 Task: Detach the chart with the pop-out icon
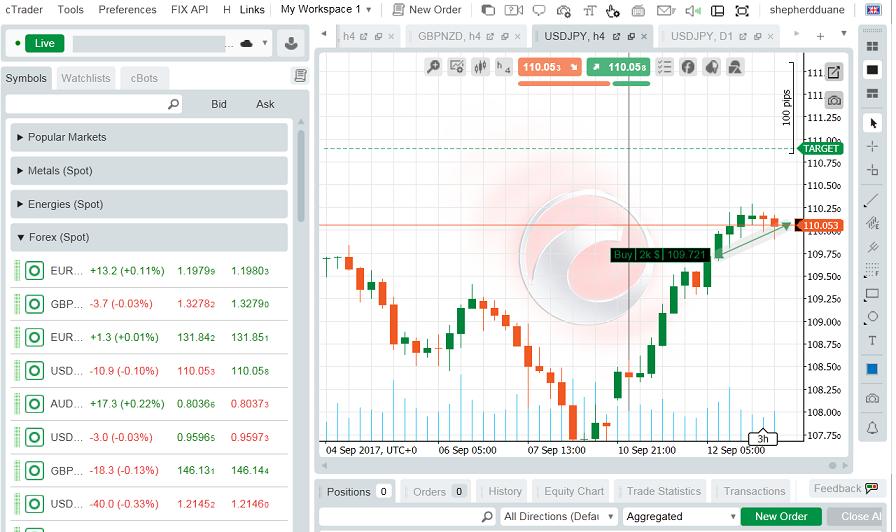tap(834, 73)
